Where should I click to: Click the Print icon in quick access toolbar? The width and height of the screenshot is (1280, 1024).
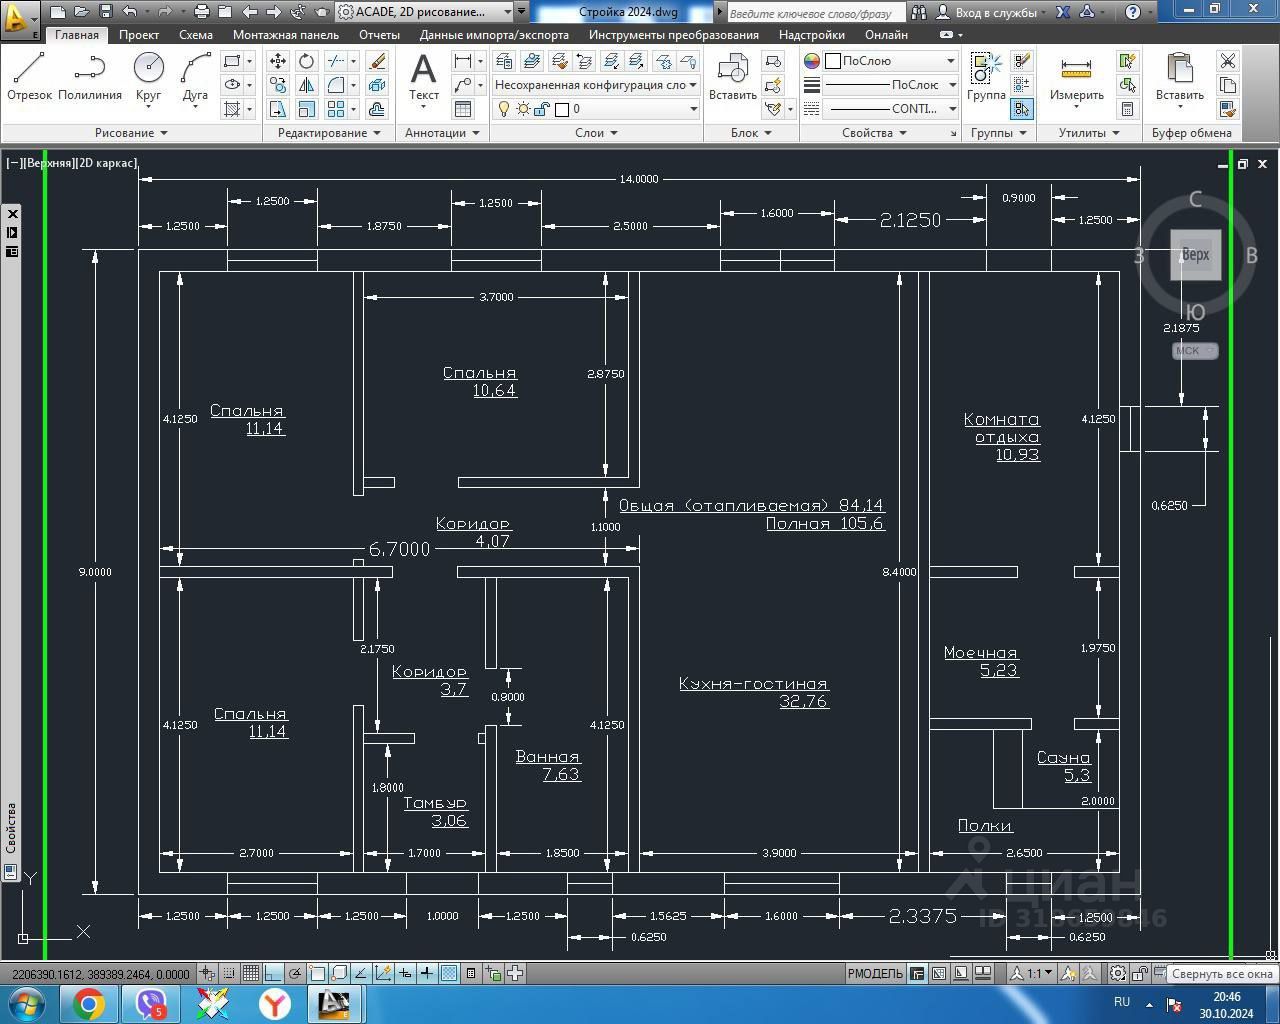[x=201, y=12]
